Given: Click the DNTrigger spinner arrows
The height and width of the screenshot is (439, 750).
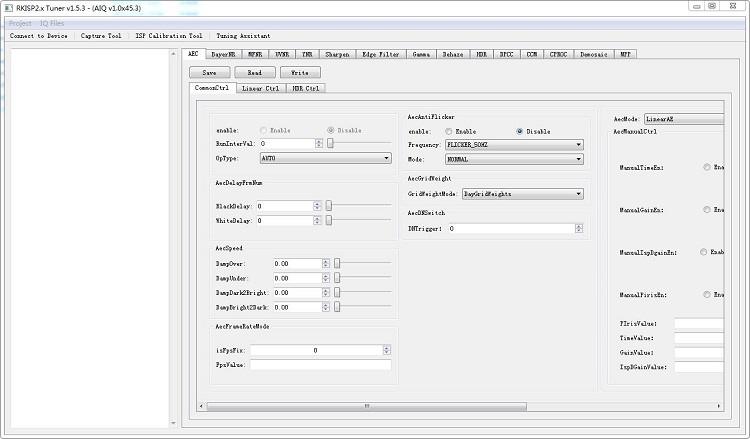Looking at the screenshot, I should click(579, 229).
